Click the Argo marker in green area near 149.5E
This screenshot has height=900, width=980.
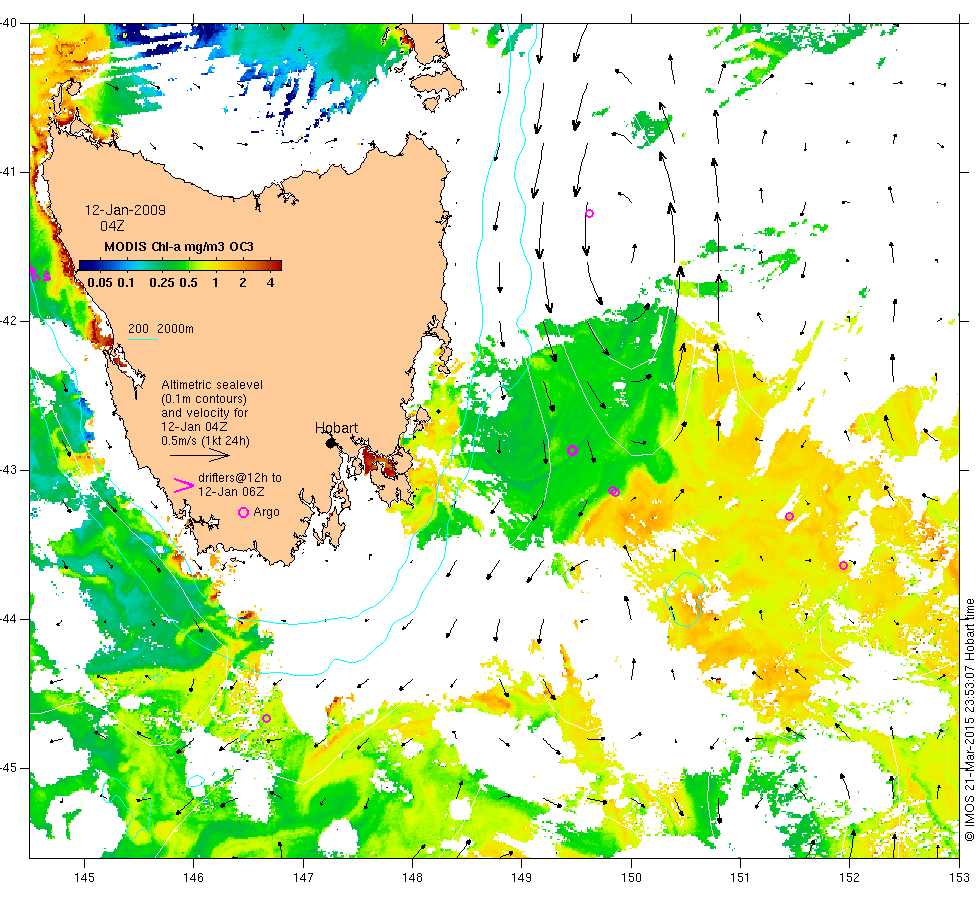click(572, 451)
